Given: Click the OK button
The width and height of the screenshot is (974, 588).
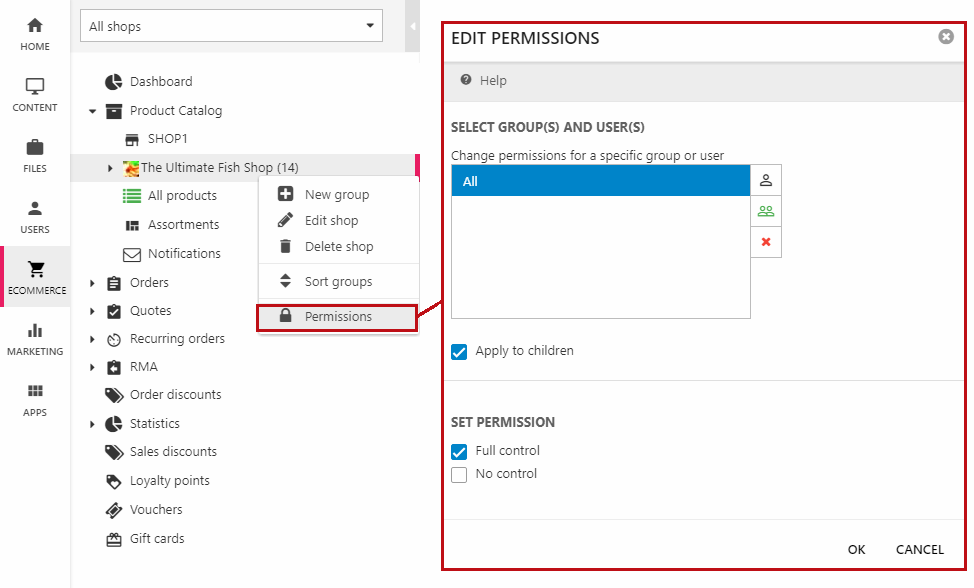Looking at the screenshot, I should tap(856, 549).
